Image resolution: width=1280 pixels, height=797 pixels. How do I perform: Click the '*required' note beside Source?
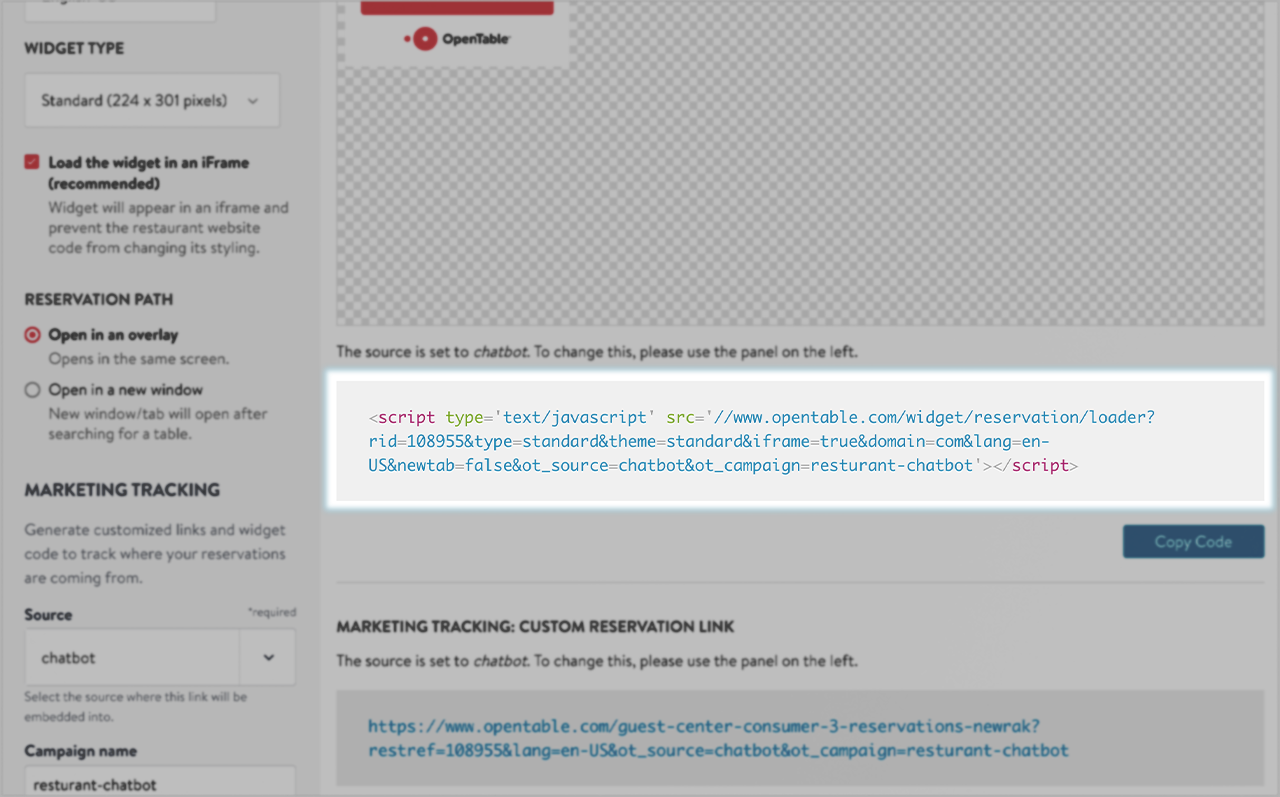[272, 612]
